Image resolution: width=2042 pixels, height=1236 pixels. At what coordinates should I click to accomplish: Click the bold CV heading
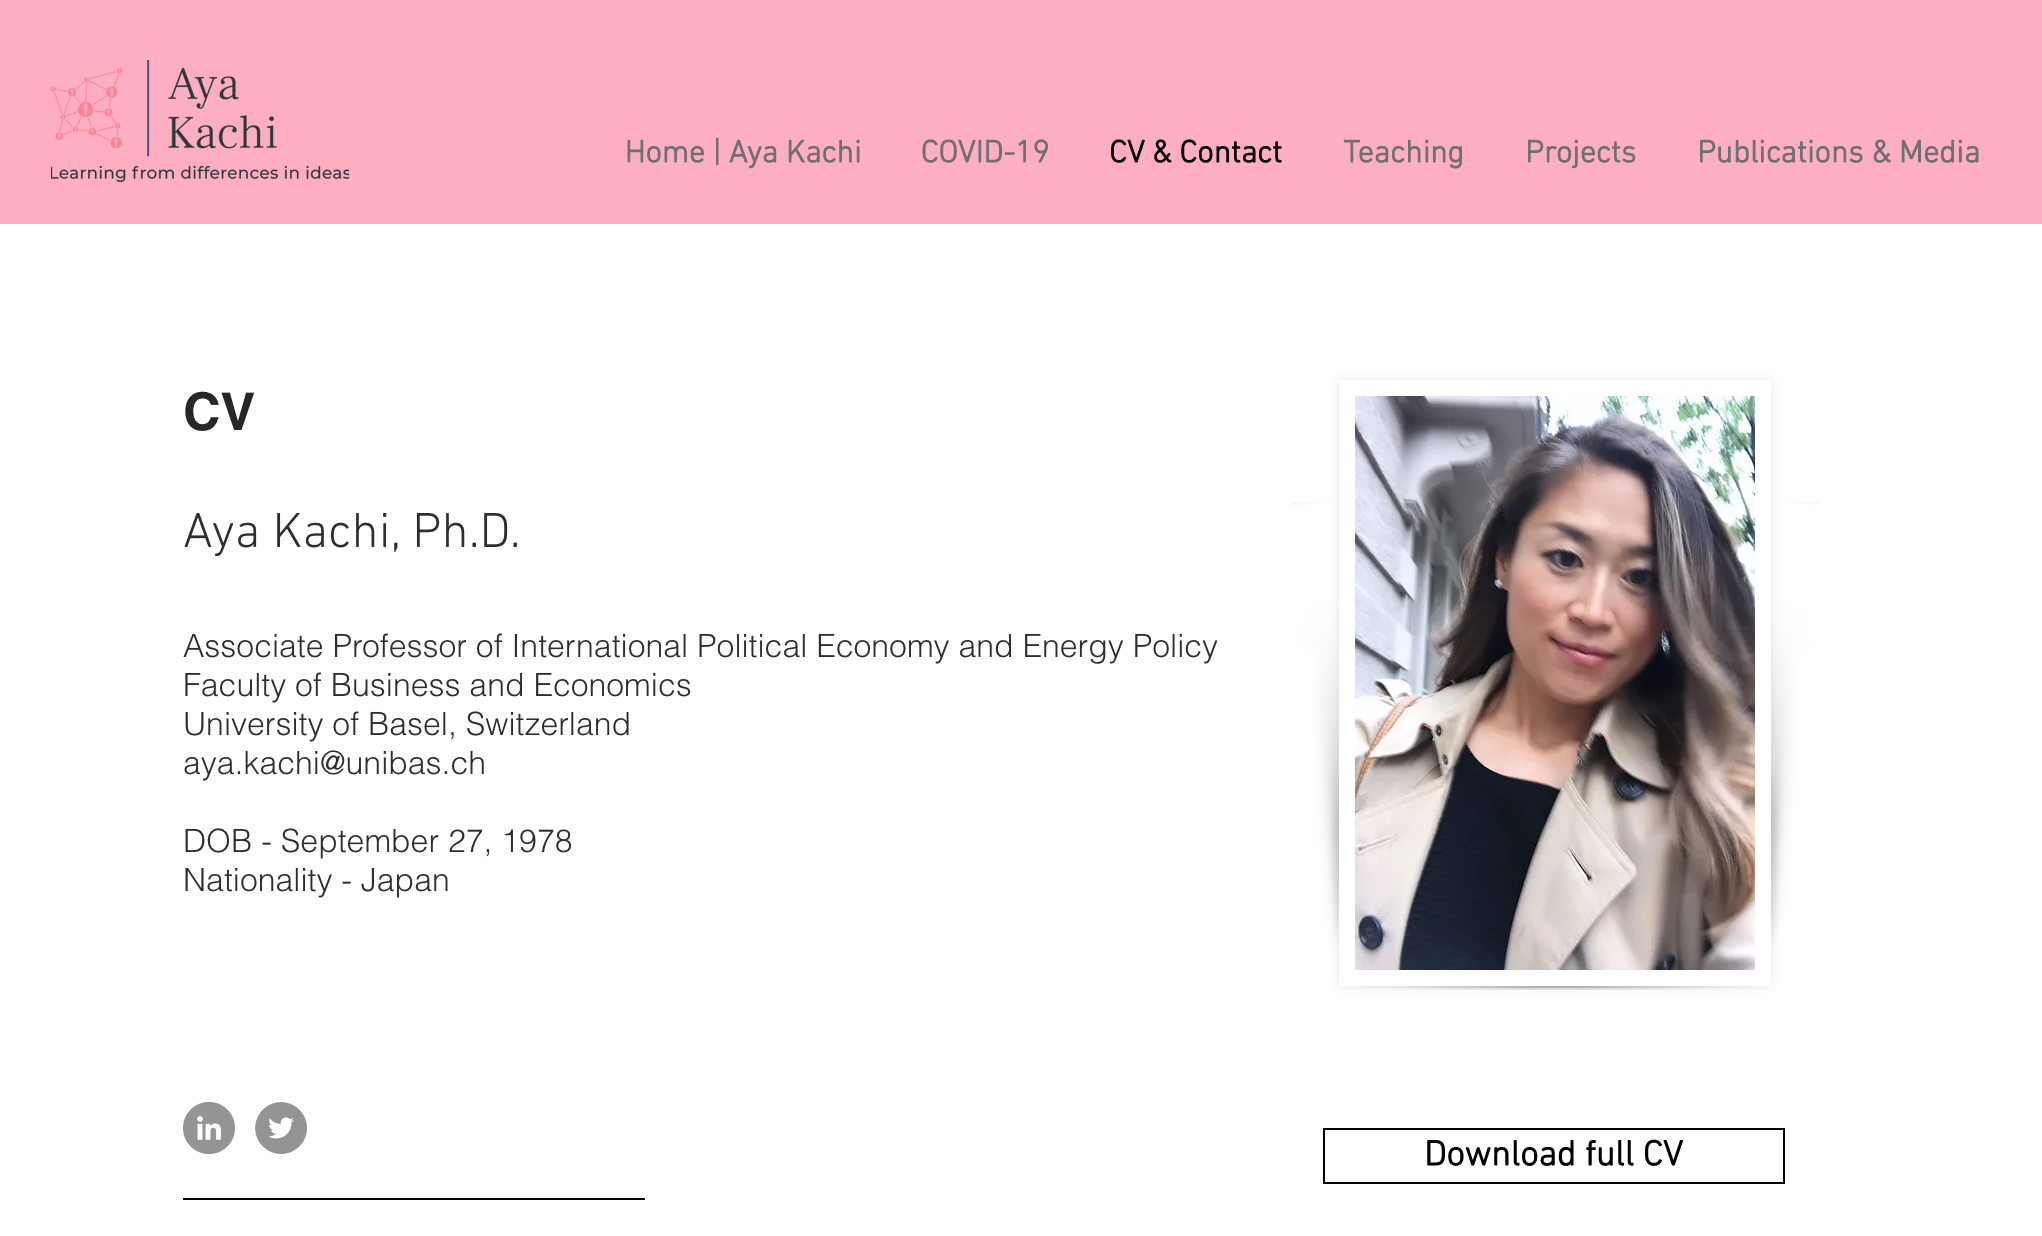coord(219,411)
